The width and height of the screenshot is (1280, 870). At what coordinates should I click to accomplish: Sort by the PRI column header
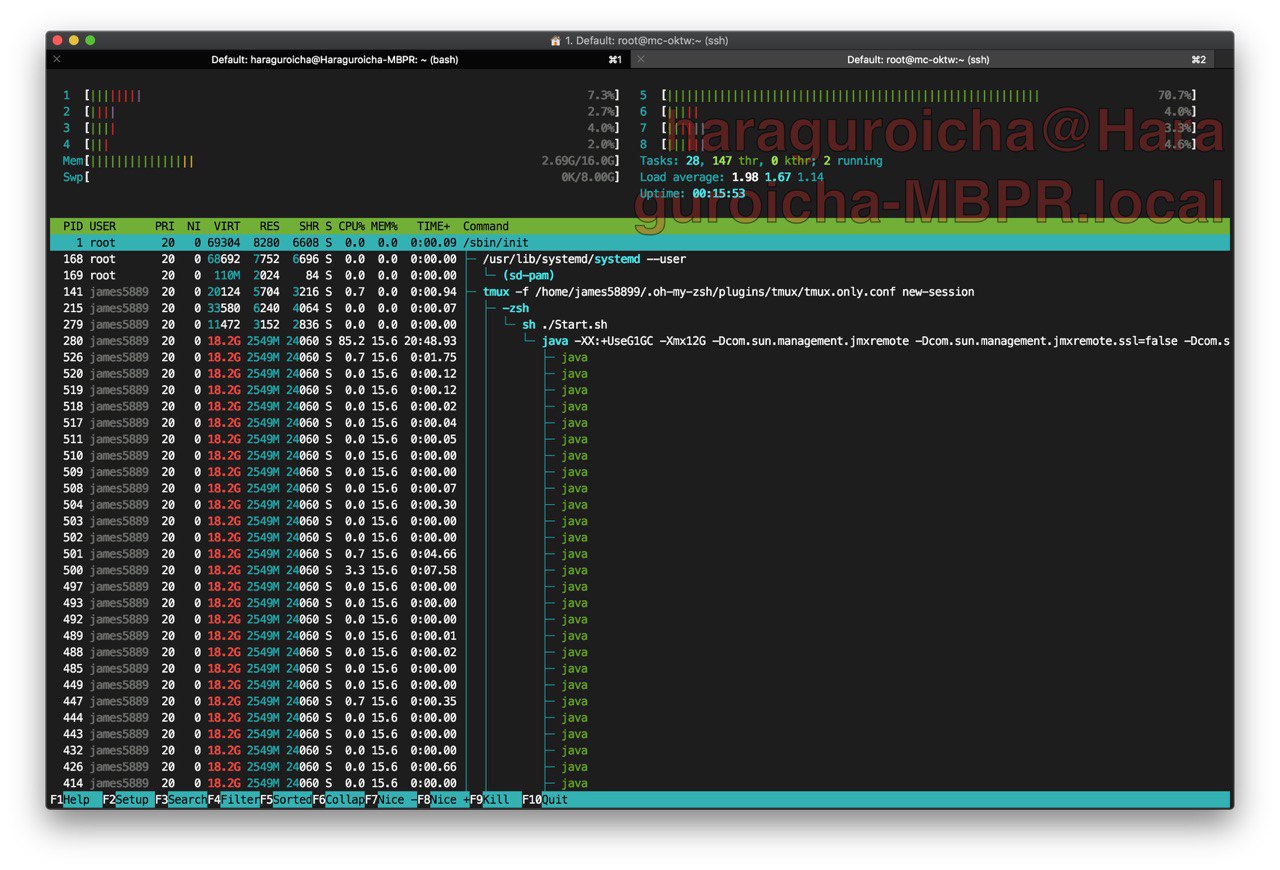(x=165, y=227)
